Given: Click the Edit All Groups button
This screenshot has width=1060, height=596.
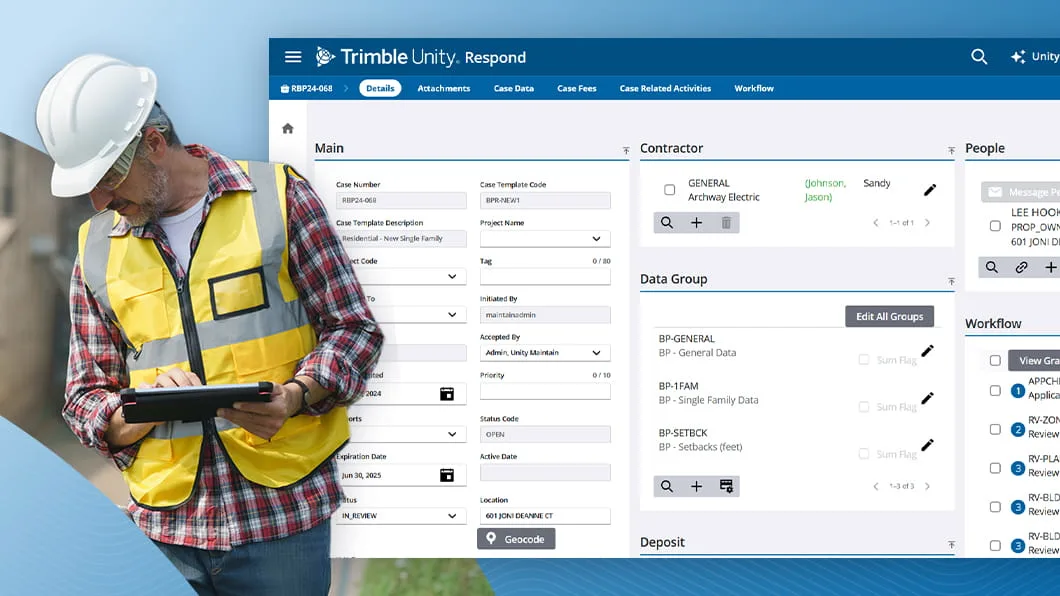Looking at the screenshot, I should [890, 316].
